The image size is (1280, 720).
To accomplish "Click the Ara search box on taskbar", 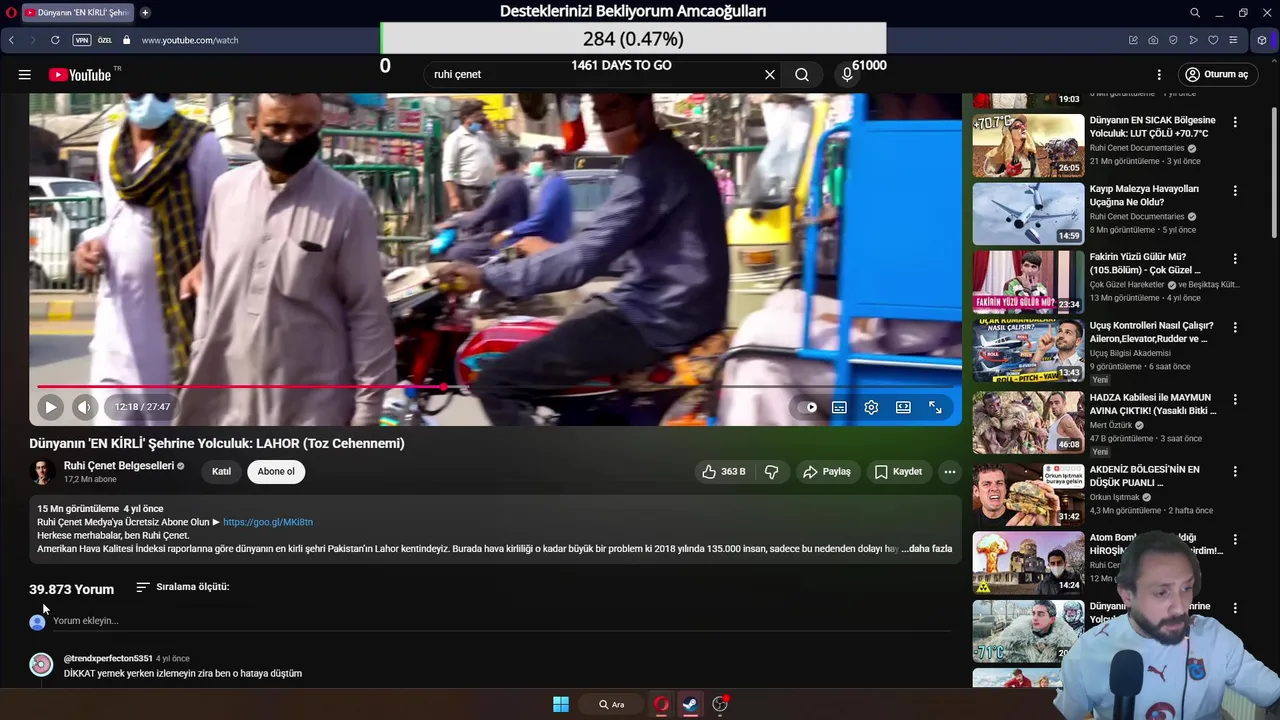I will click(611, 704).
